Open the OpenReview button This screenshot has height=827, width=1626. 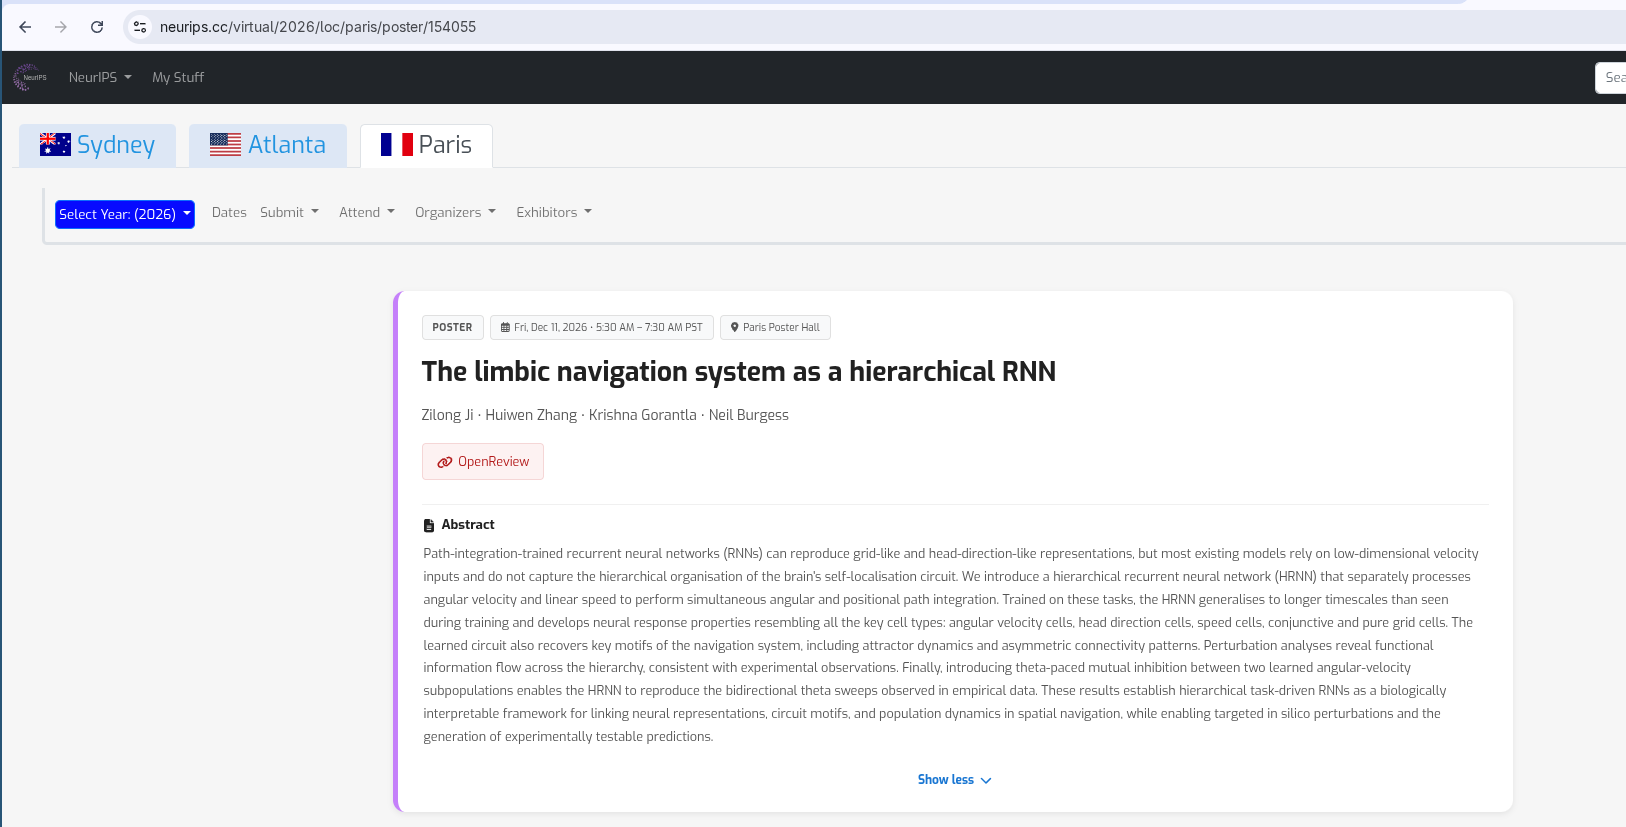[x=483, y=462]
